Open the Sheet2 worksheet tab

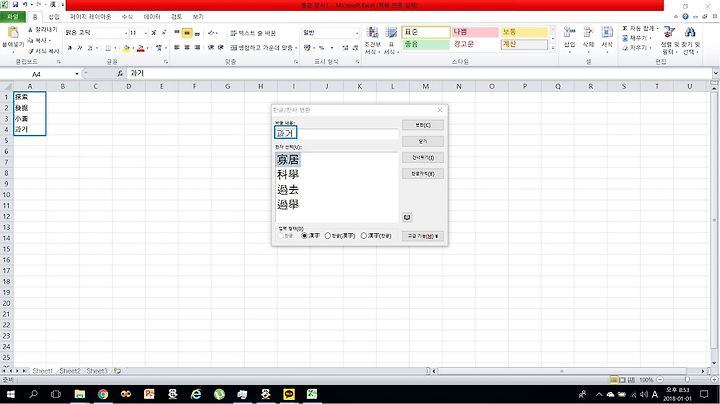tap(69, 371)
